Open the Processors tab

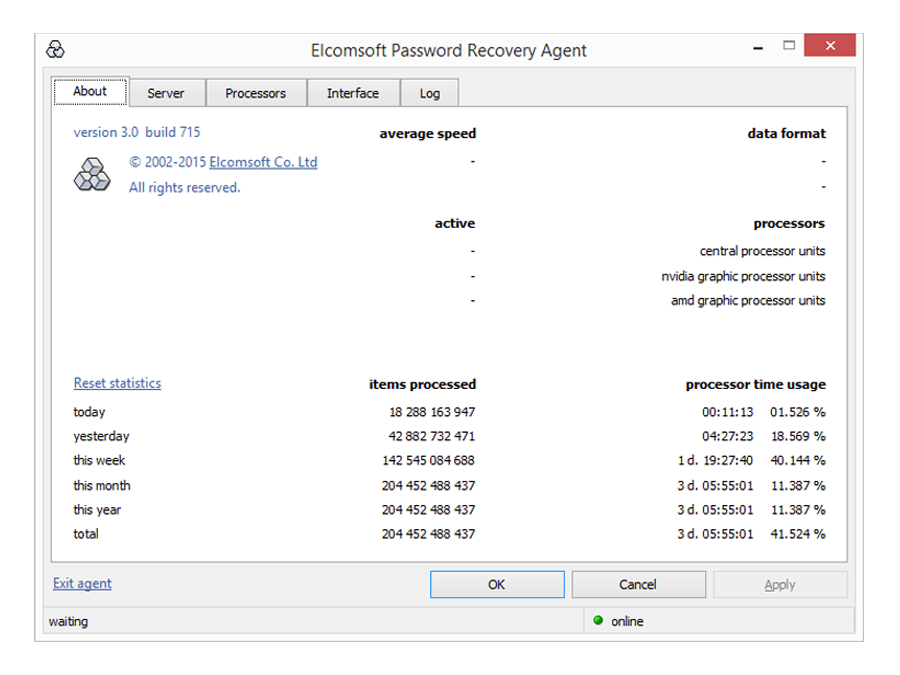point(255,93)
